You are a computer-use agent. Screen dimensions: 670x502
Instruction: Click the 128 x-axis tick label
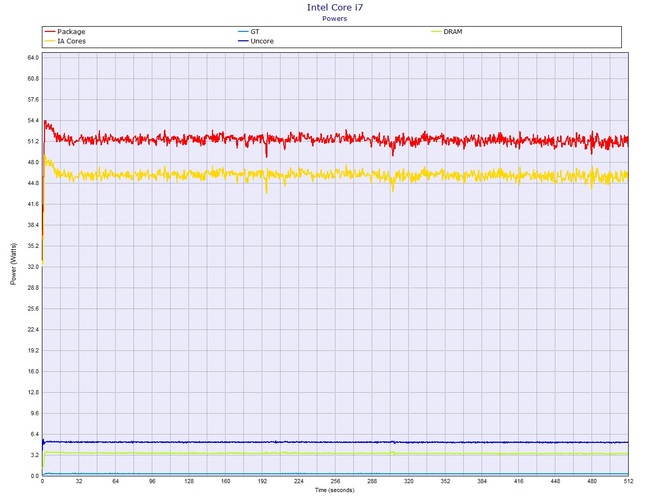189,481
